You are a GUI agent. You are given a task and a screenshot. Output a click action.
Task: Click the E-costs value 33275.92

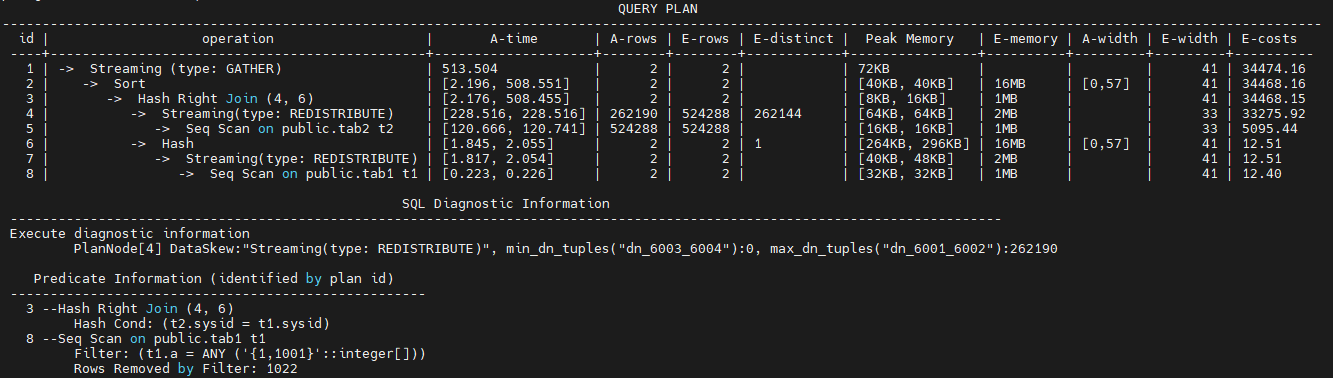click(1273, 114)
